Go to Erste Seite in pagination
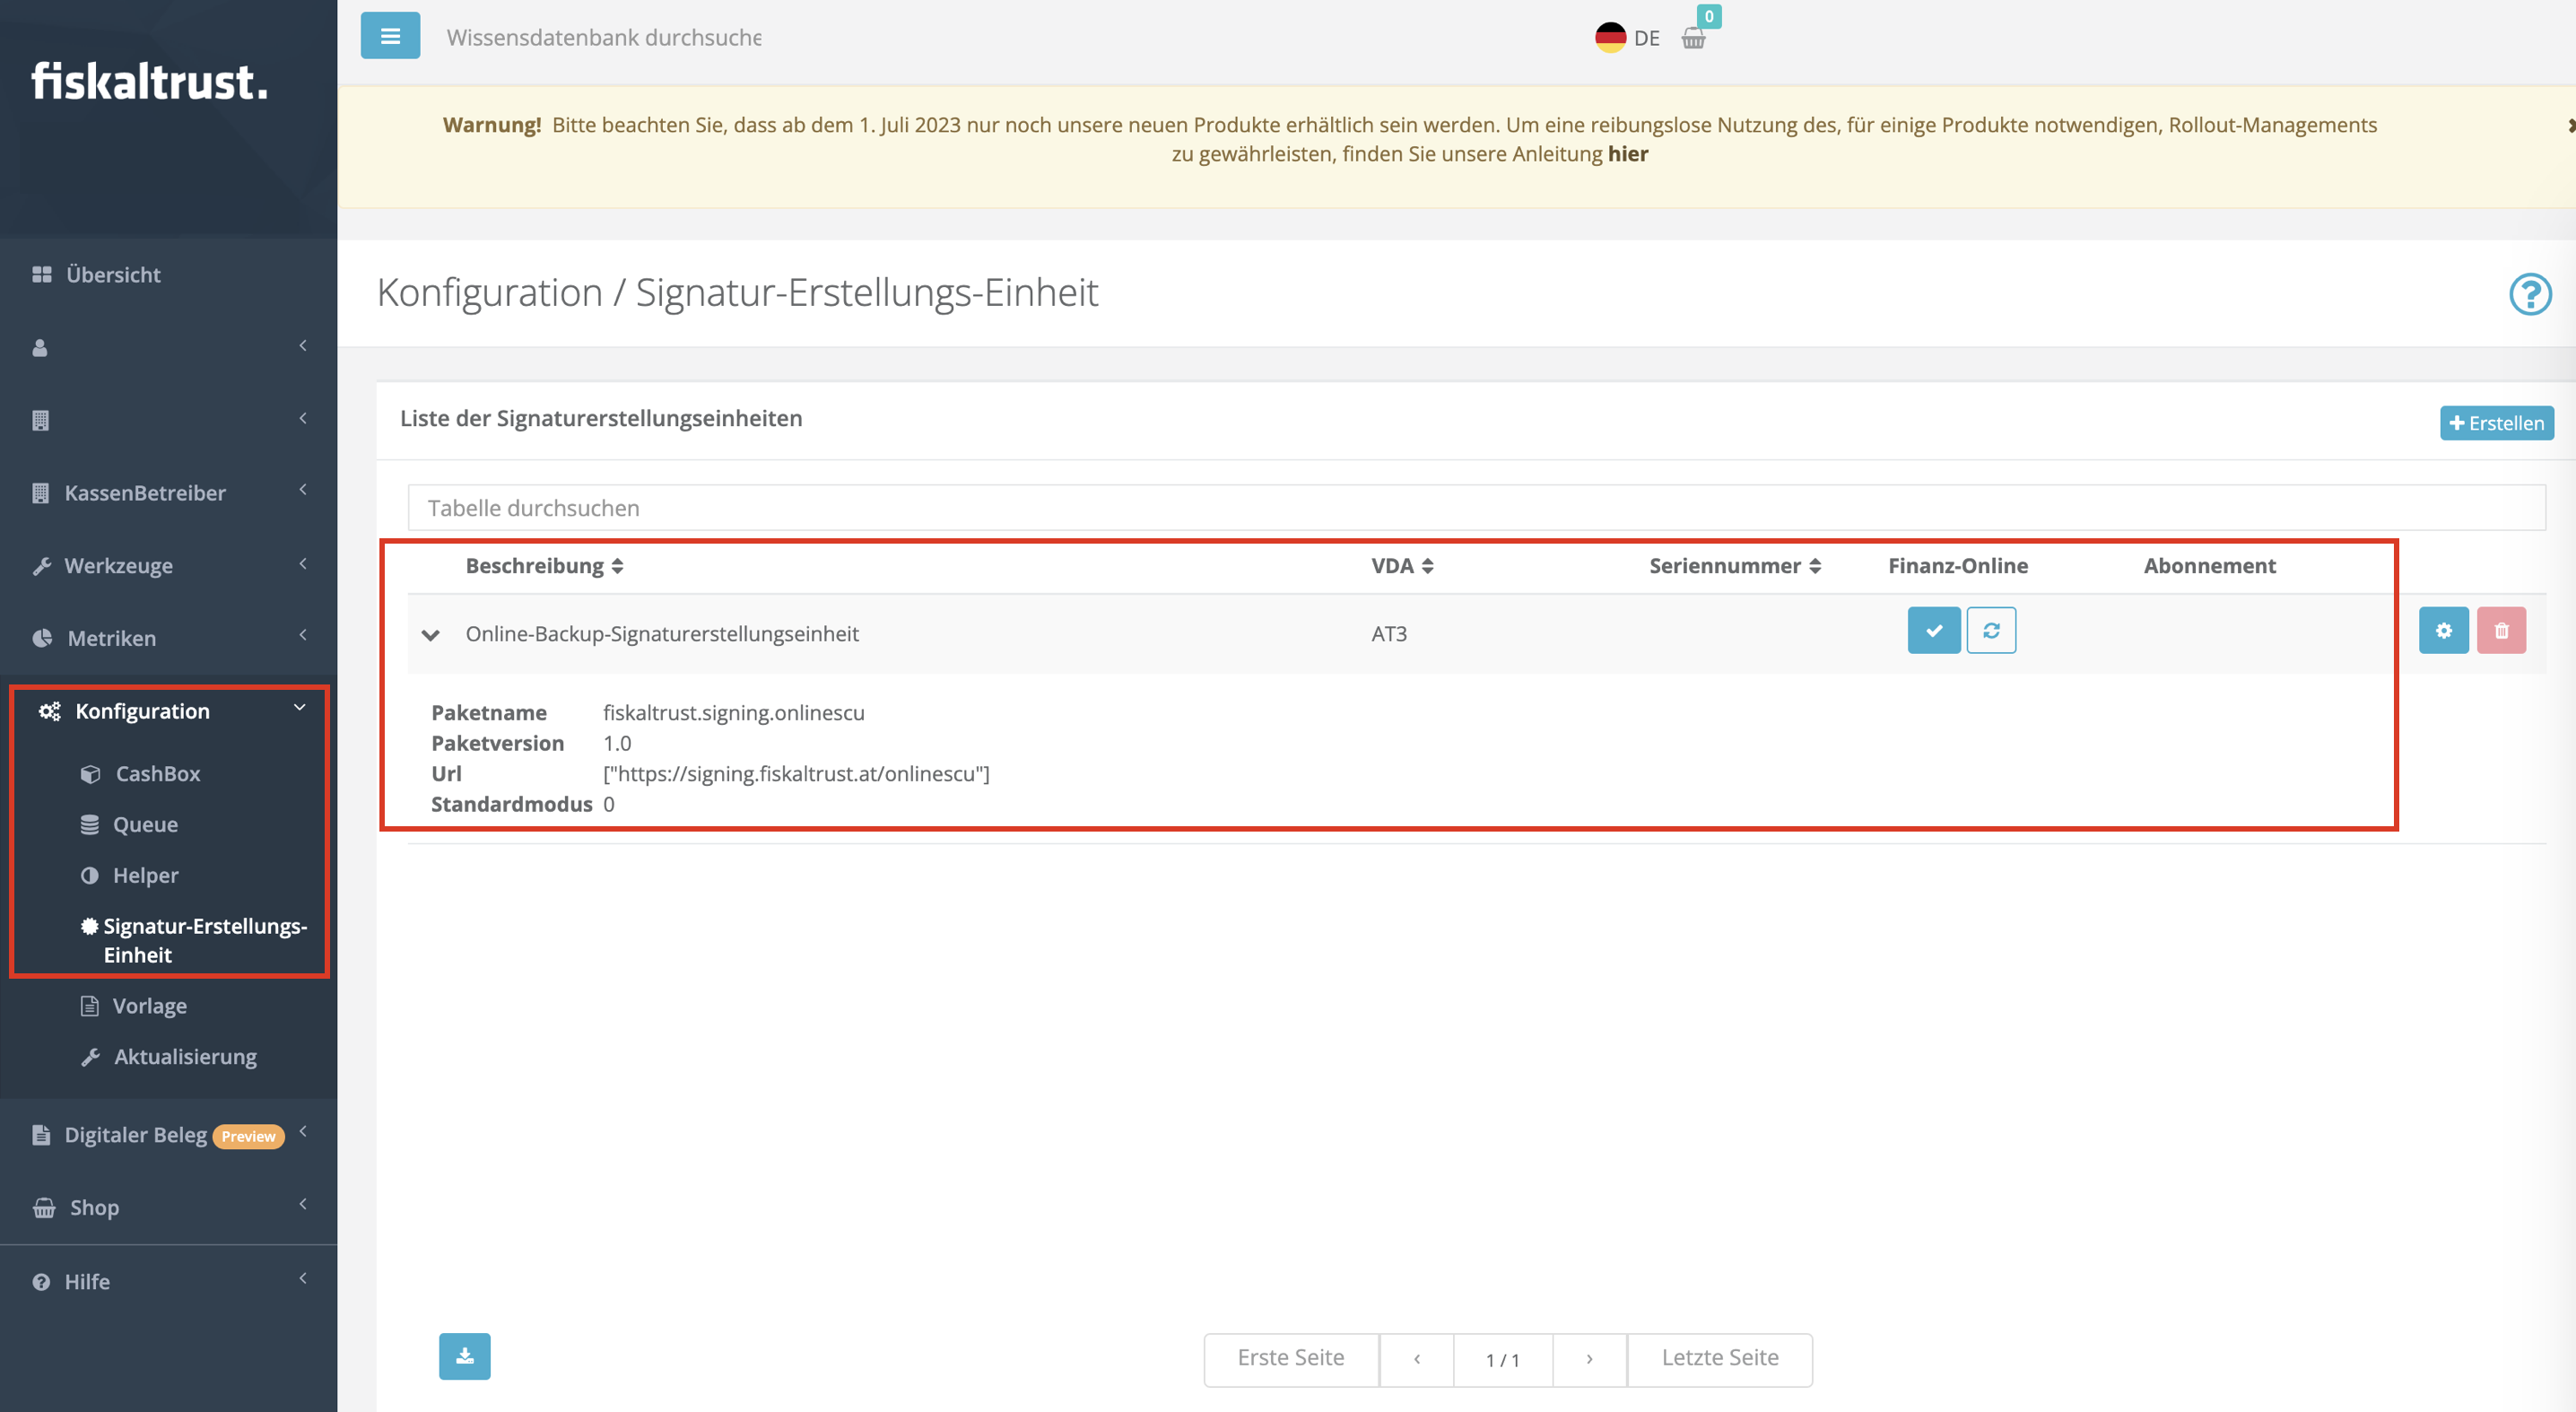The image size is (2576, 1412). tap(1291, 1358)
